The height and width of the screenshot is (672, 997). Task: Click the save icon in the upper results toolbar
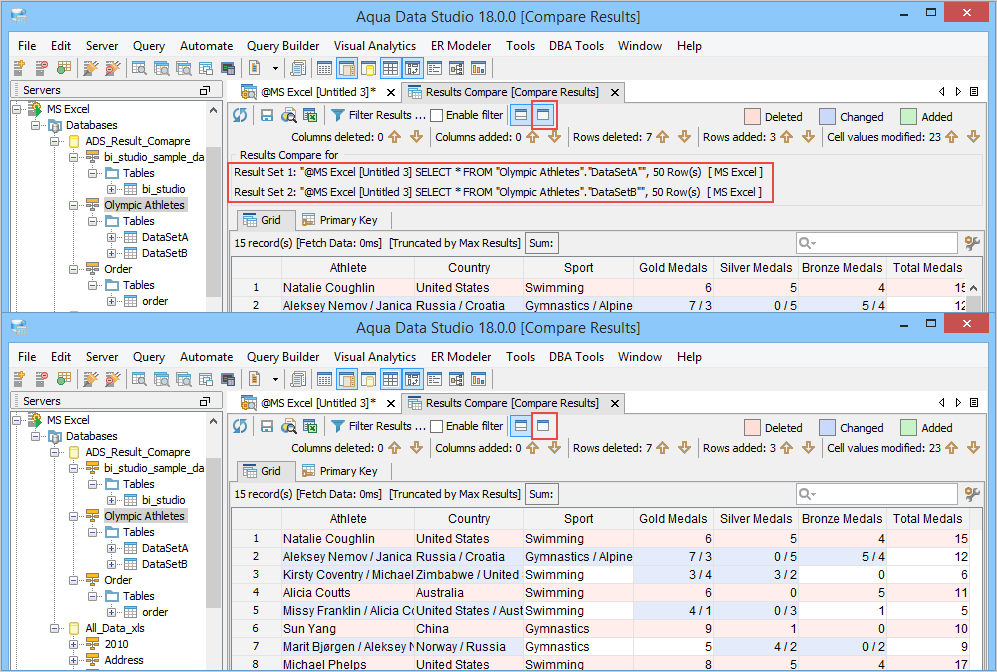(x=267, y=116)
